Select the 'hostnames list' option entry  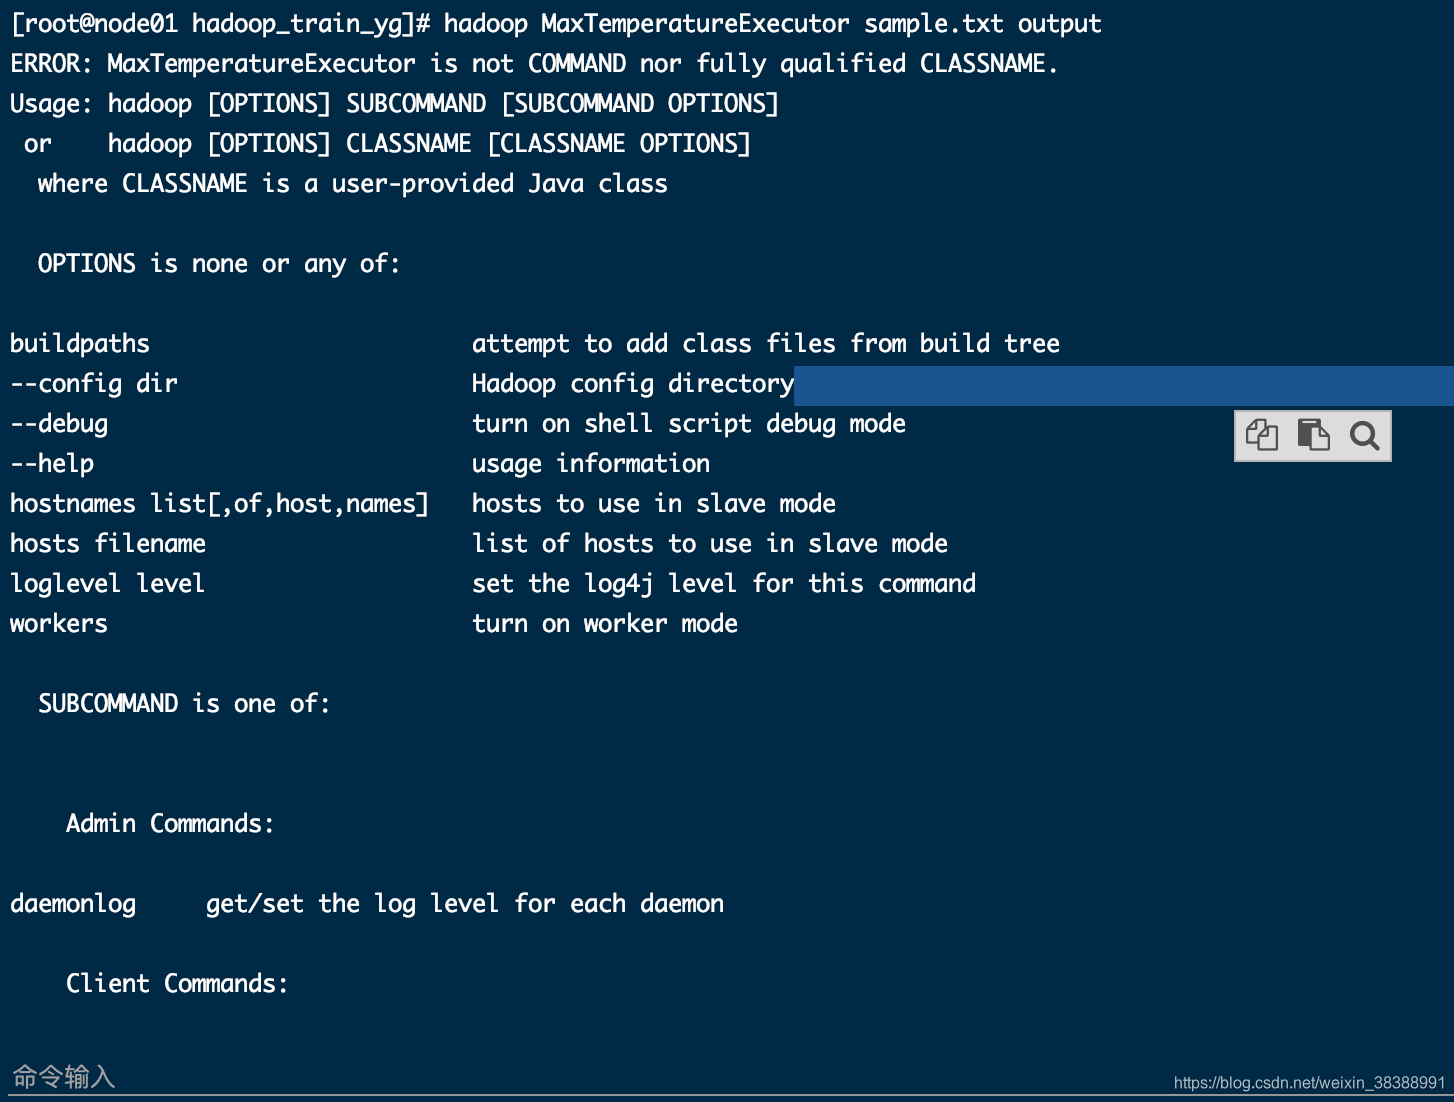click(219, 503)
